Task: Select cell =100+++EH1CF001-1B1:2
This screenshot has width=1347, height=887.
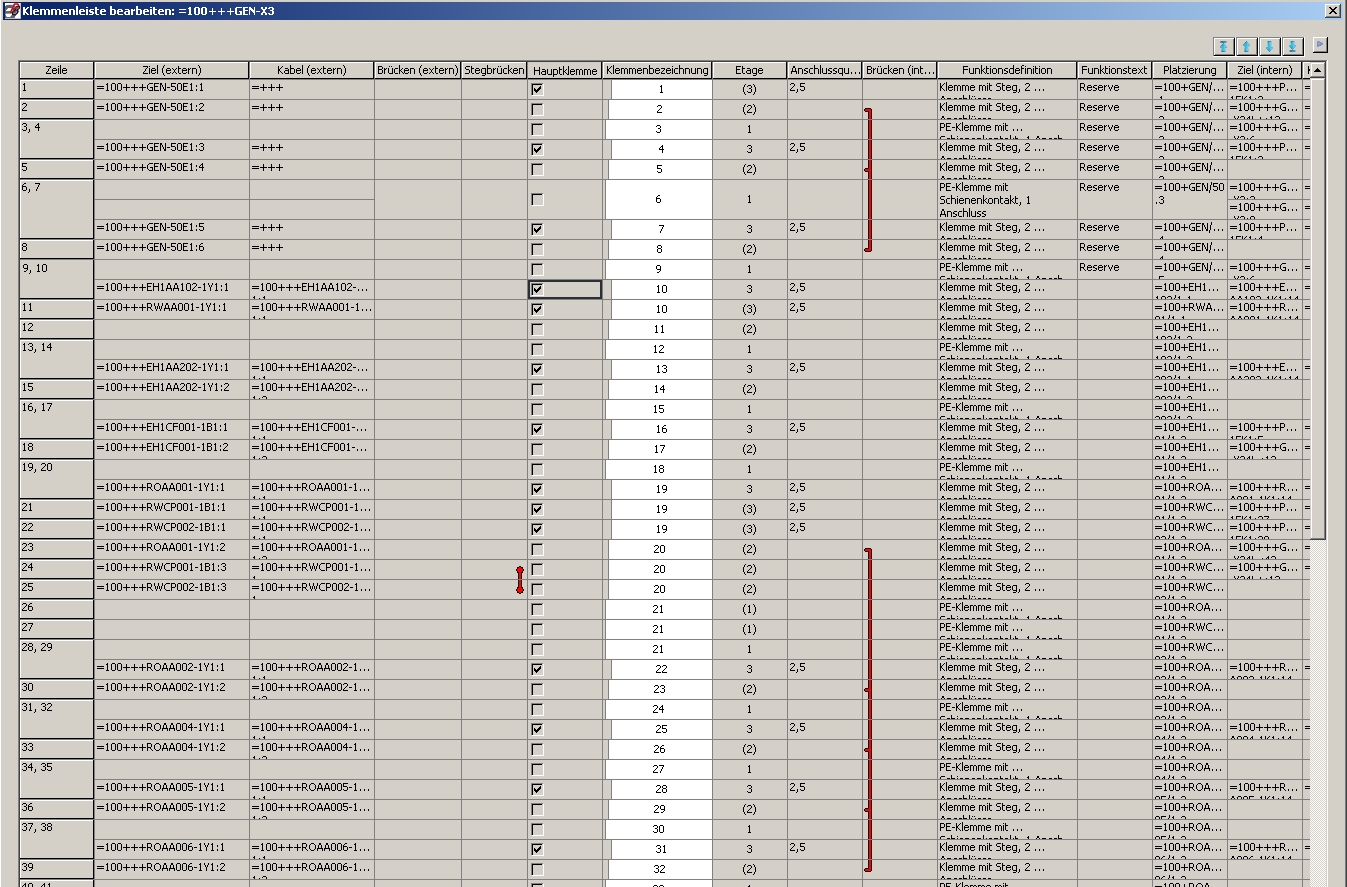Action: click(x=171, y=450)
